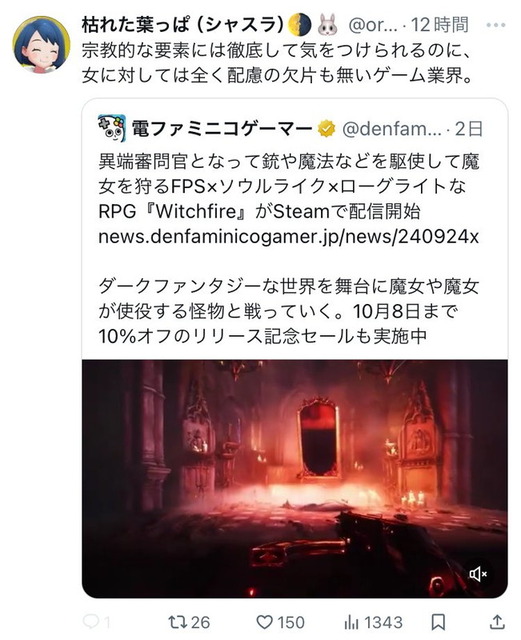Open 枯れた葉っぱ (シャスラ) display name
Viewport: 521px width, 640px height.
click(x=183, y=25)
